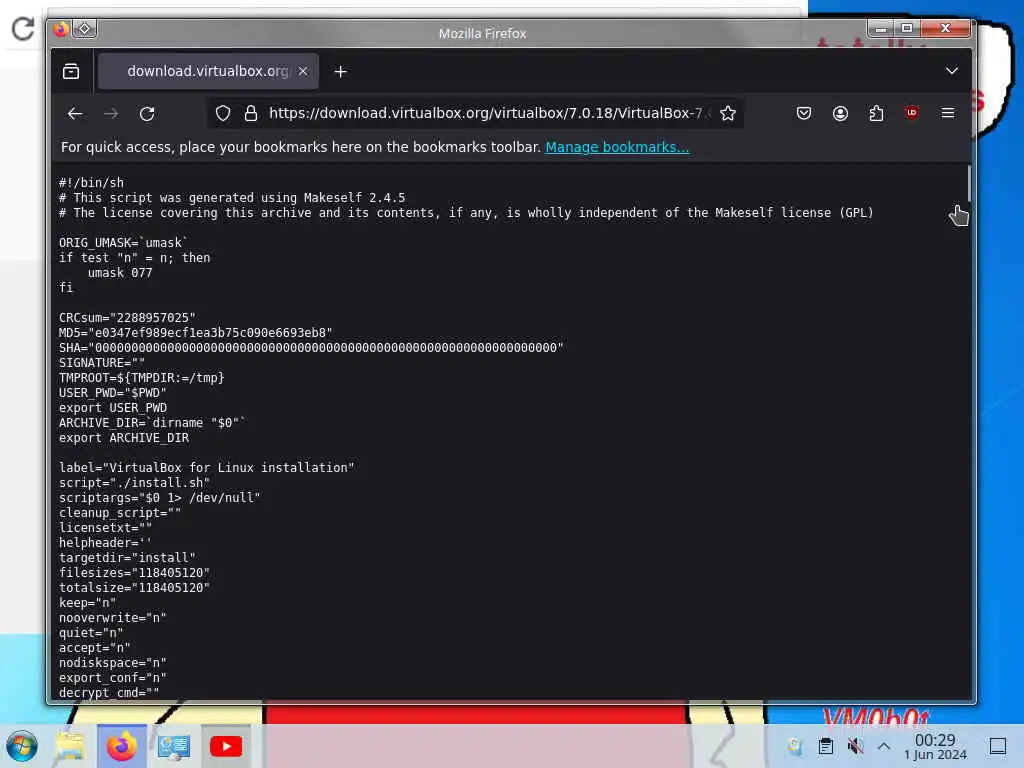Open the extensions puzzle icon
The width and height of the screenshot is (1024, 768).
click(876, 114)
